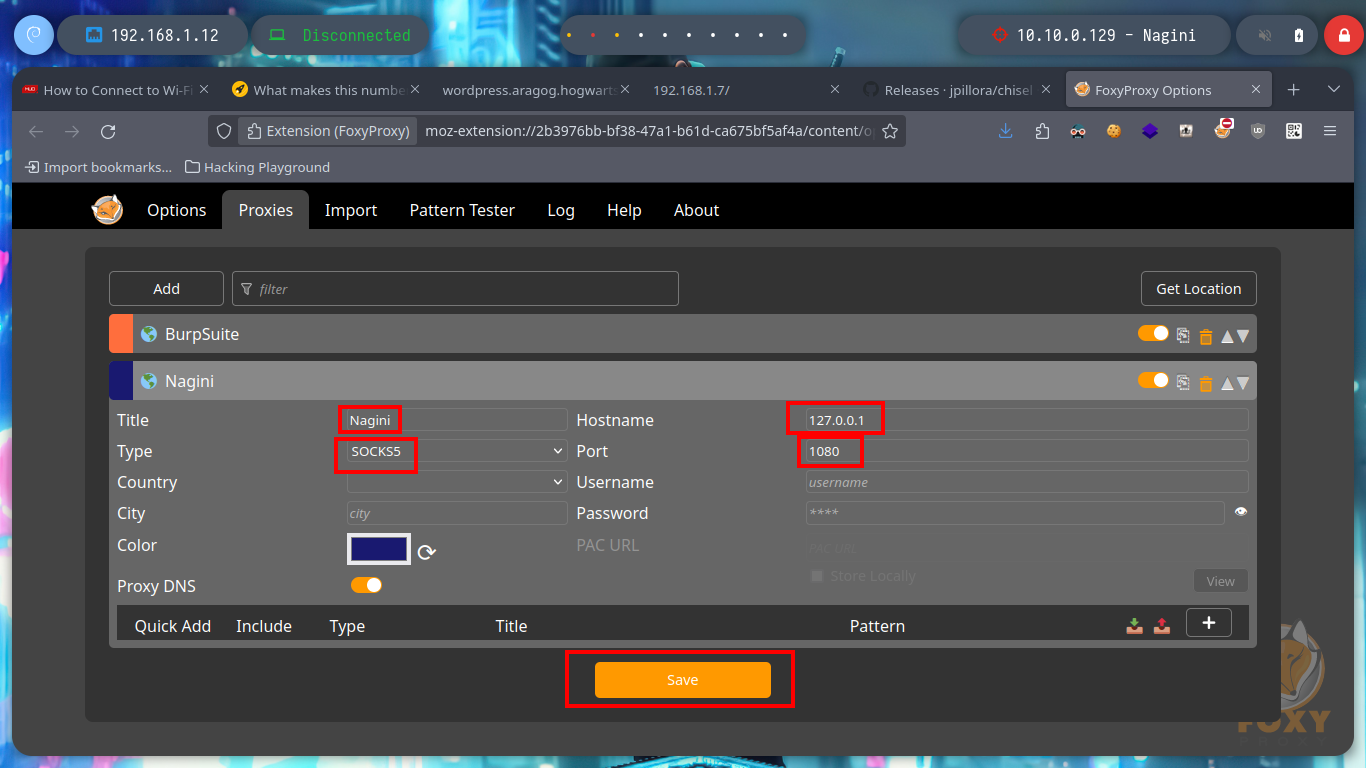Screen dimensions: 1366x768
Task: Select the Proxies tab
Action: click(x=266, y=210)
